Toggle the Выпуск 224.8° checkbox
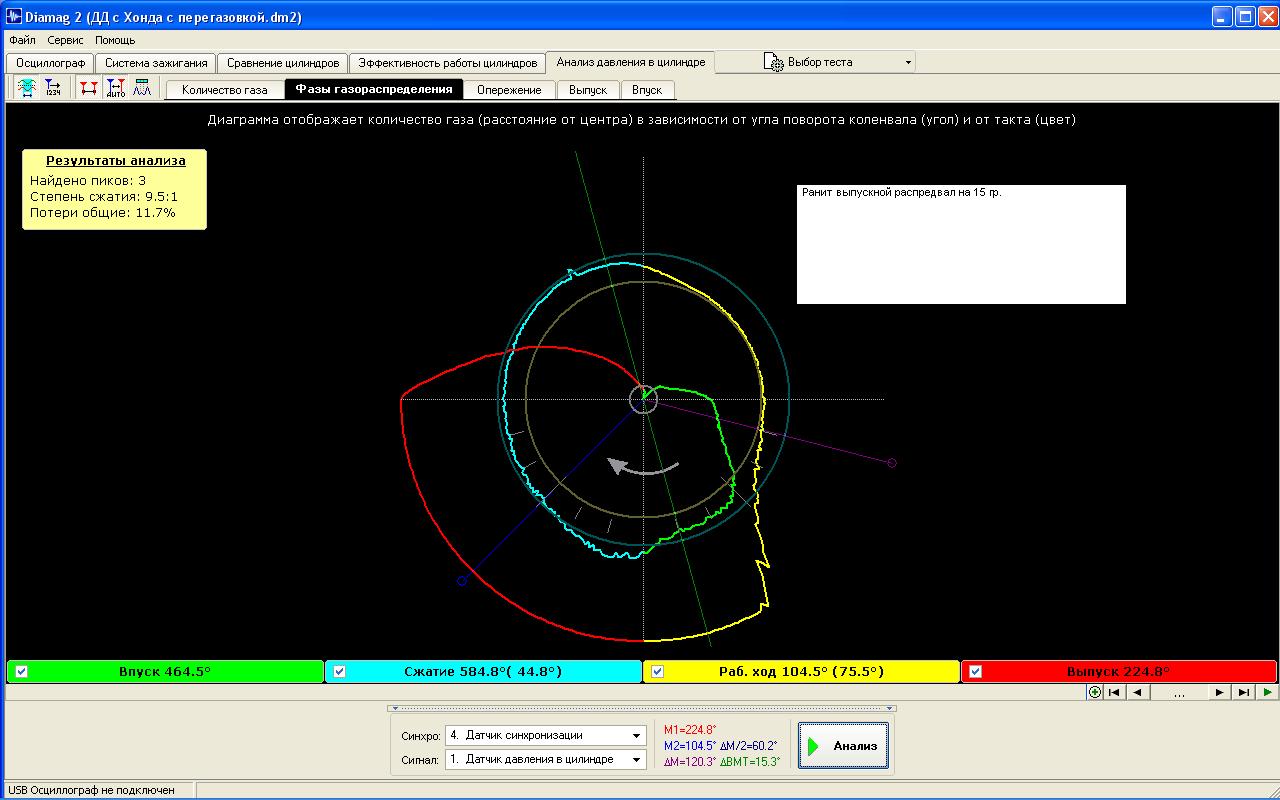Viewport: 1280px width, 800px height. tap(976, 672)
